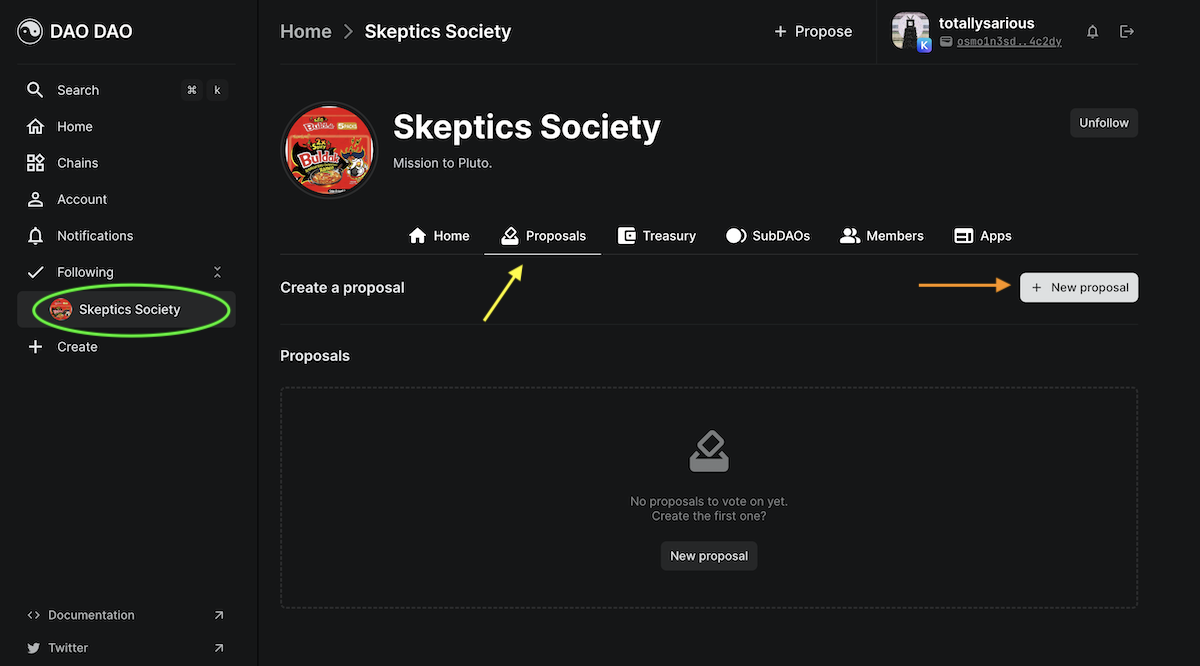Screen dimensions: 1200x666
Task: Open the Members tab
Action: coord(882,236)
